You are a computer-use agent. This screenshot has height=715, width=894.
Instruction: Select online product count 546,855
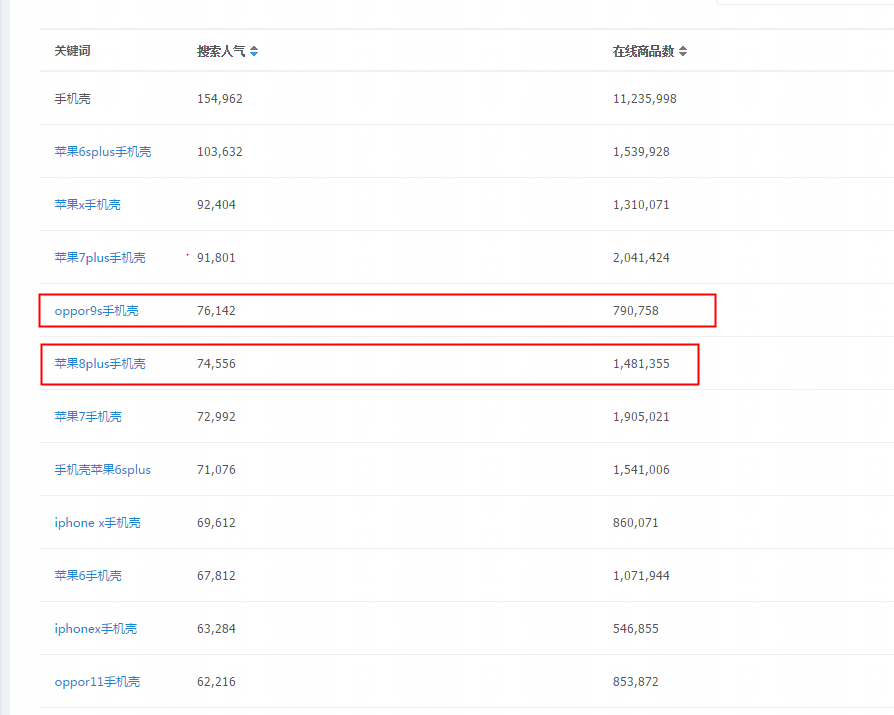pyautogui.click(x=636, y=629)
